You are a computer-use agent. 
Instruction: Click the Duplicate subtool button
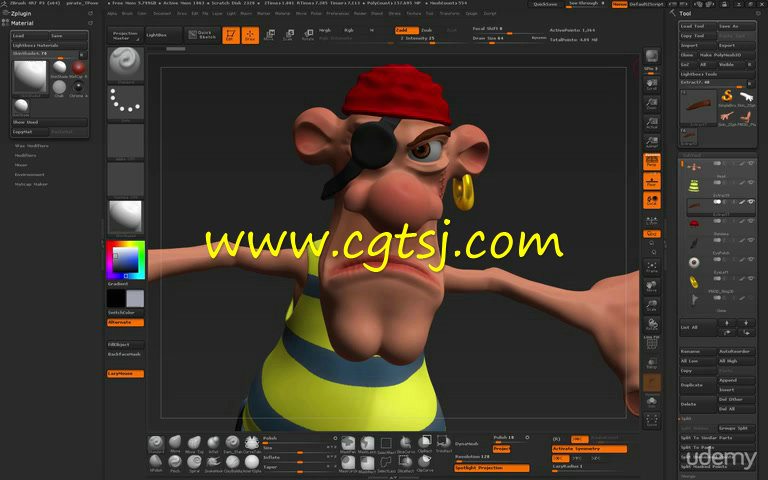pos(698,385)
